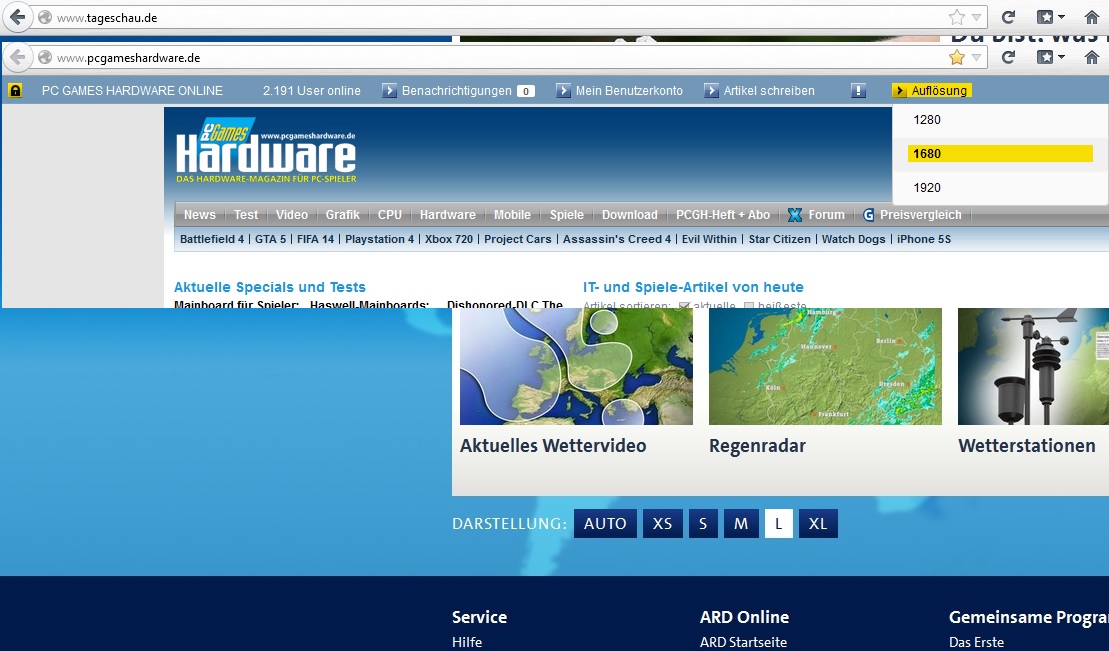Select L display size
Image resolution: width=1109 pixels, height=651 pixels.
[779, 524]
